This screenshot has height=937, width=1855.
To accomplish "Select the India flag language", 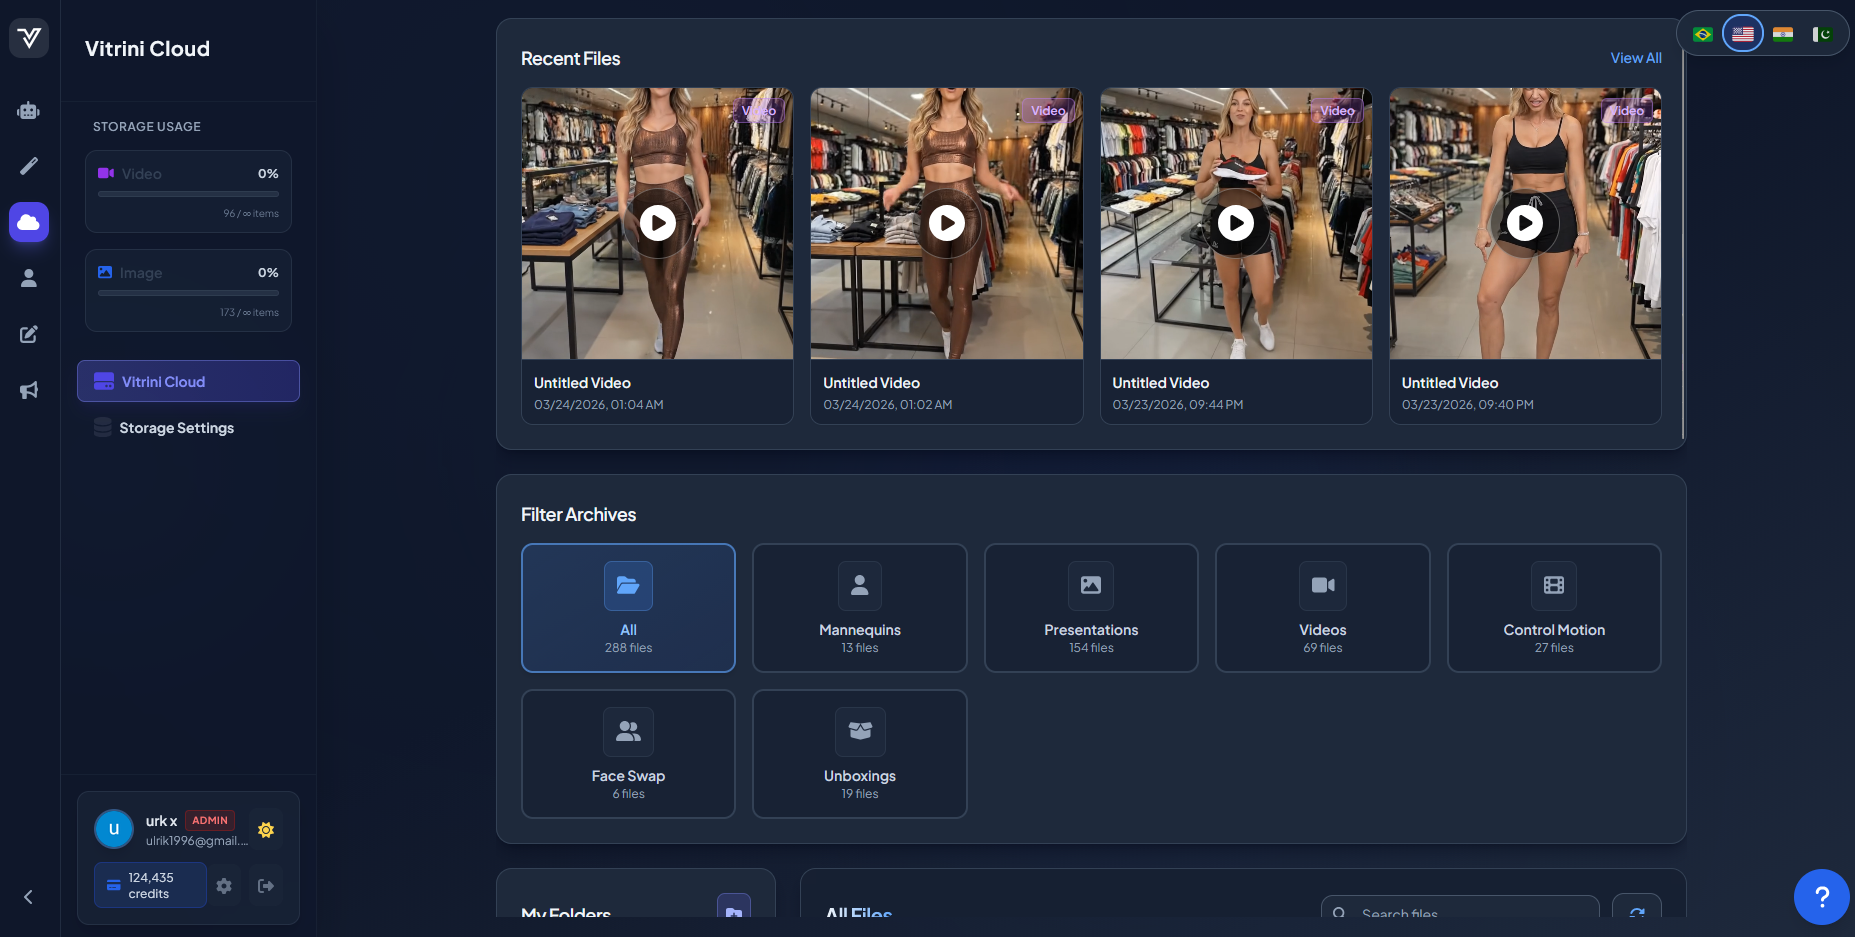I will coord(1783,34).
